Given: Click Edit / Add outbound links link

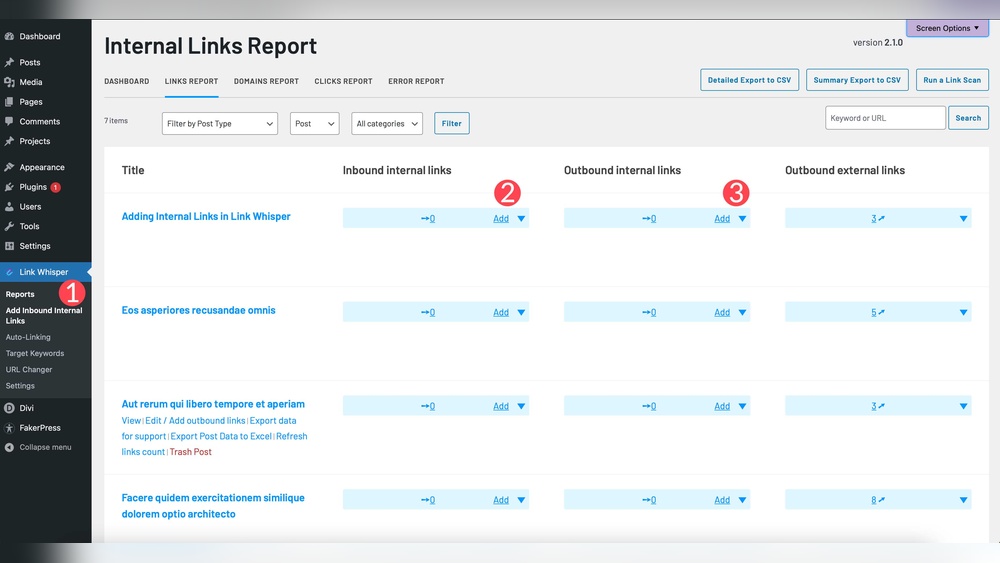Looking at the screenshot, I should (x=195, y=421).
